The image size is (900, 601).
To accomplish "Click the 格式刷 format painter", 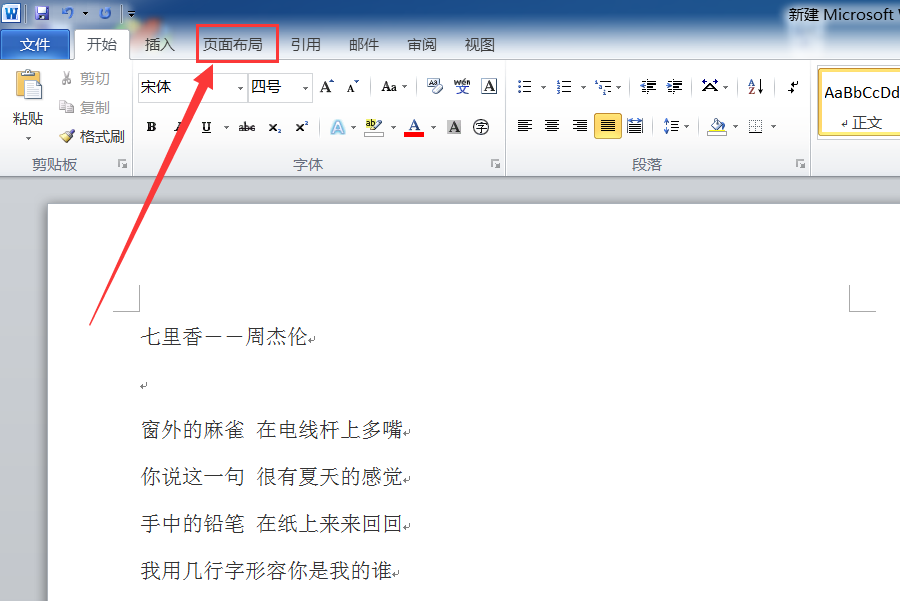I will (92, 136).
